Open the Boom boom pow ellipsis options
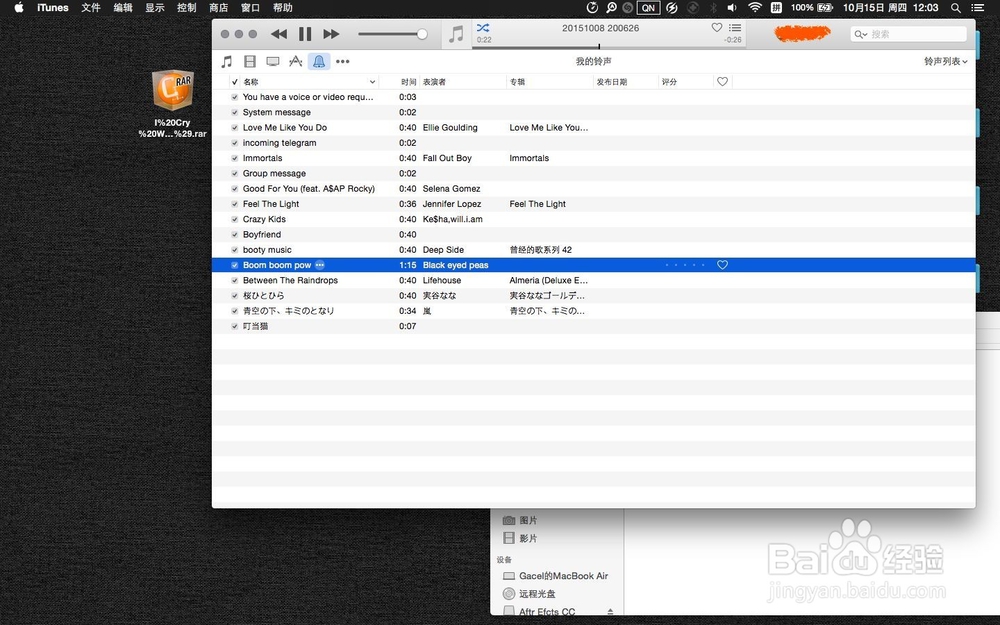 320,265
